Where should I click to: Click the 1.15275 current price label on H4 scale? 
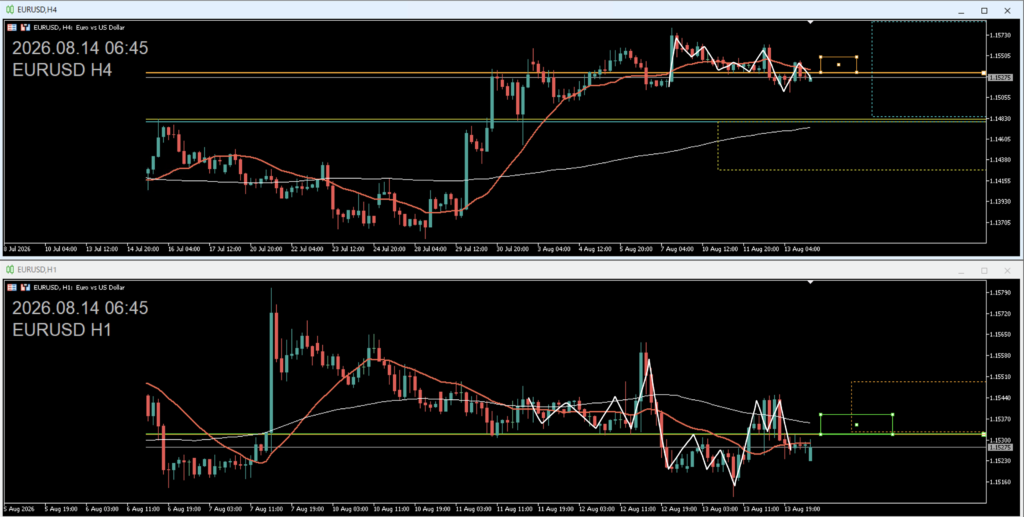point(1000,78)
